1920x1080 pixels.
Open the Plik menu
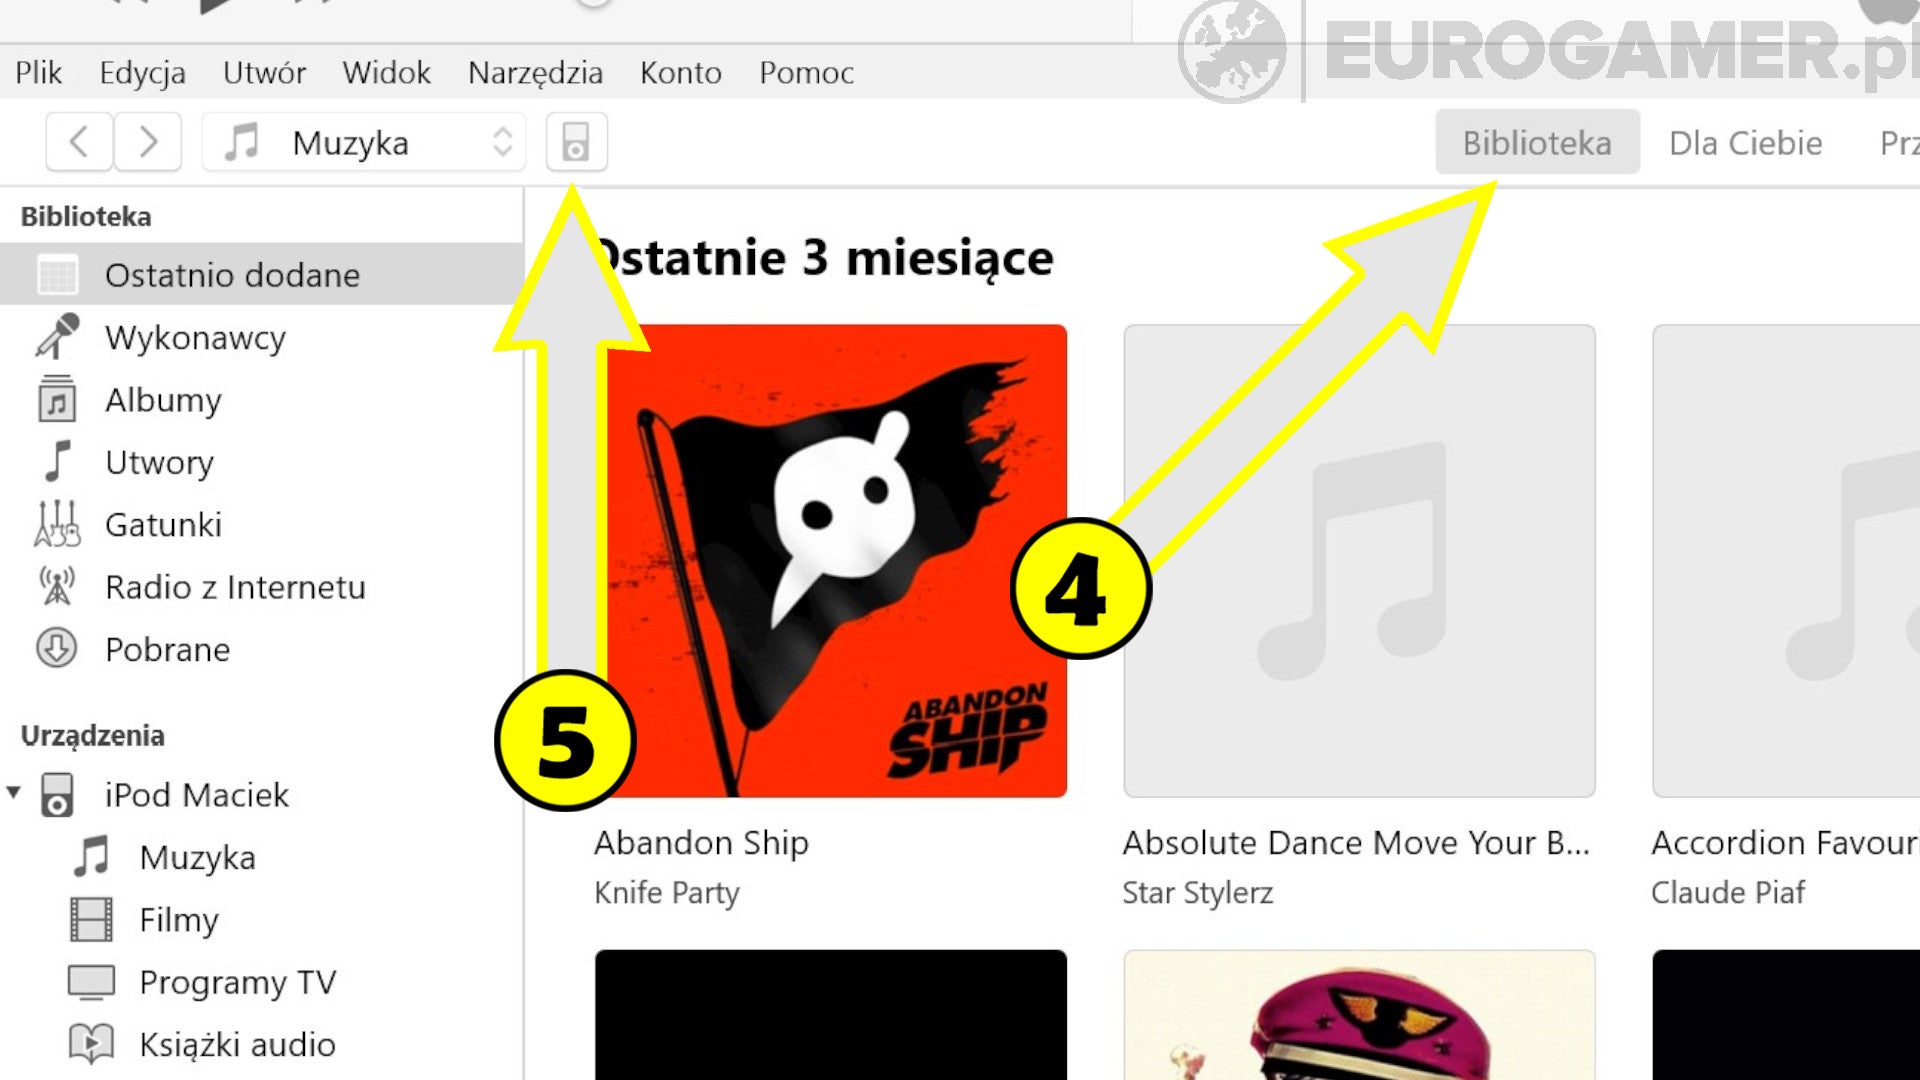click(39, 72)
